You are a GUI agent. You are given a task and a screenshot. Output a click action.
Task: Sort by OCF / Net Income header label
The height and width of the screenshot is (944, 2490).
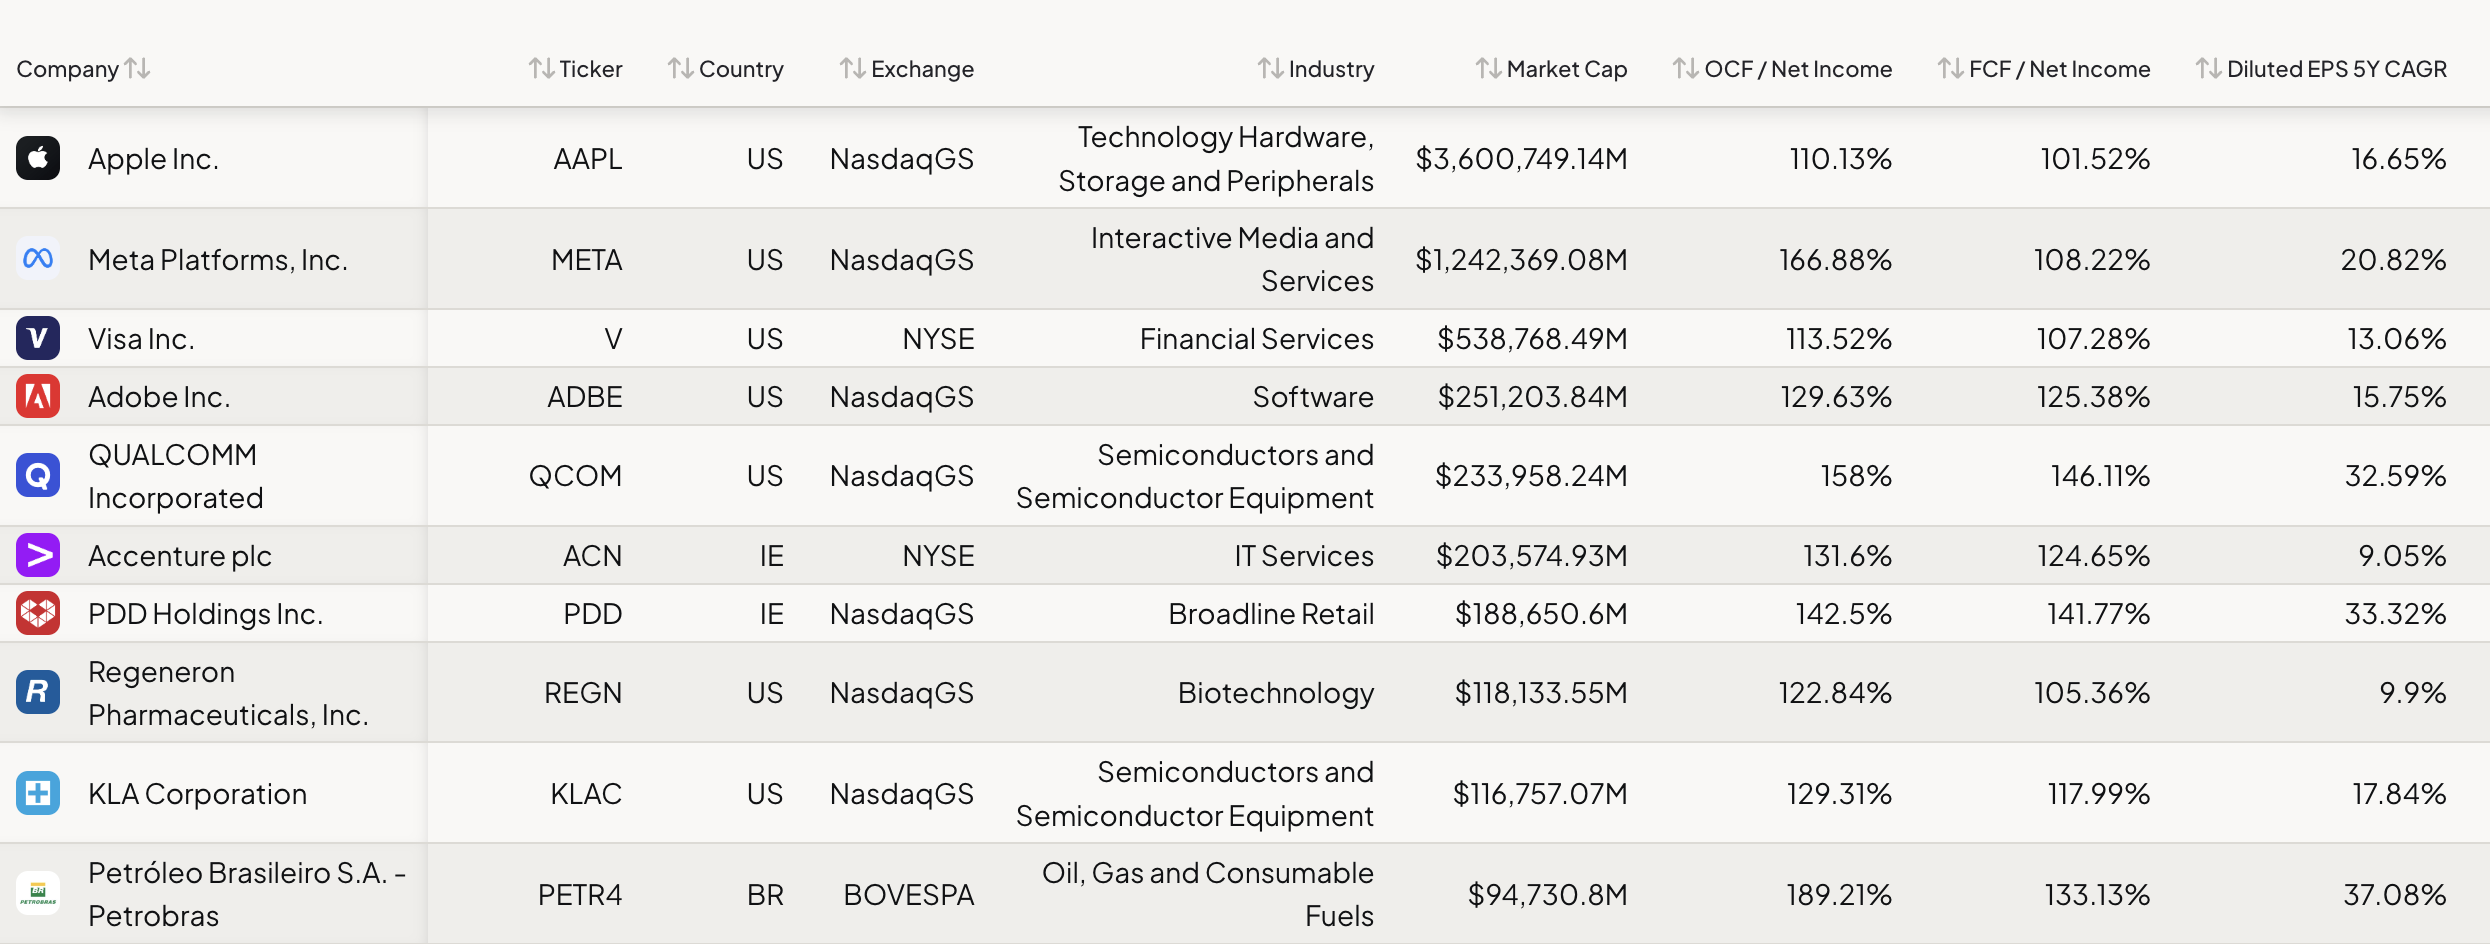coord(1798,69)
